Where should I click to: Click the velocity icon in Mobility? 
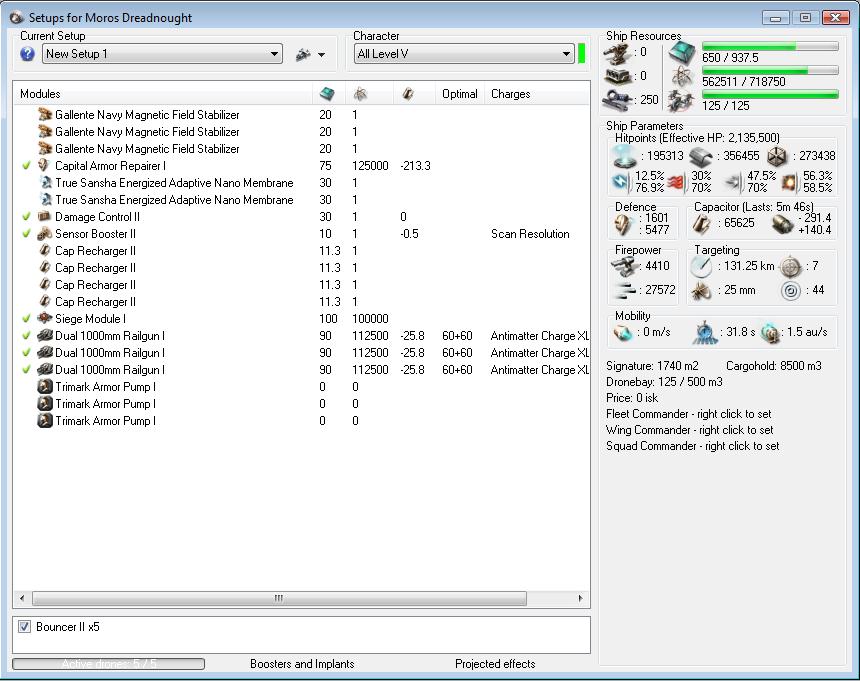[623, 333]
